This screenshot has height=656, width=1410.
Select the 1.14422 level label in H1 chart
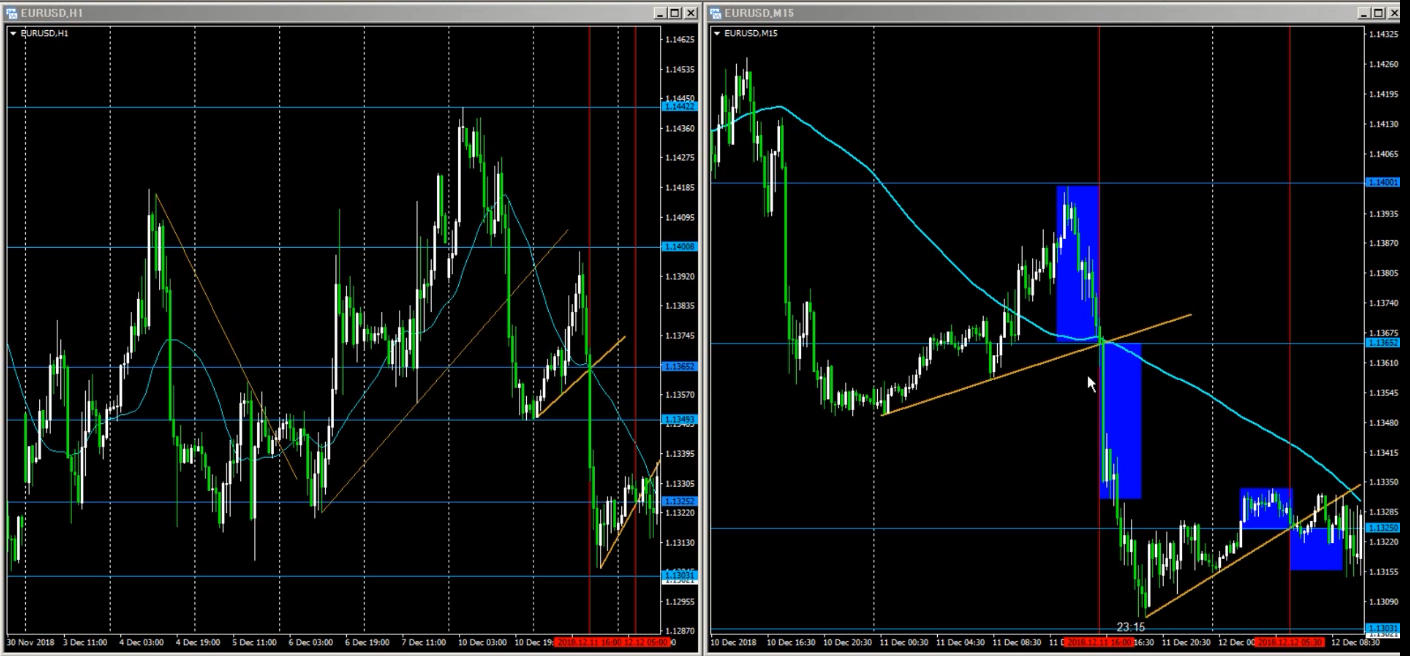click(679, 106)
